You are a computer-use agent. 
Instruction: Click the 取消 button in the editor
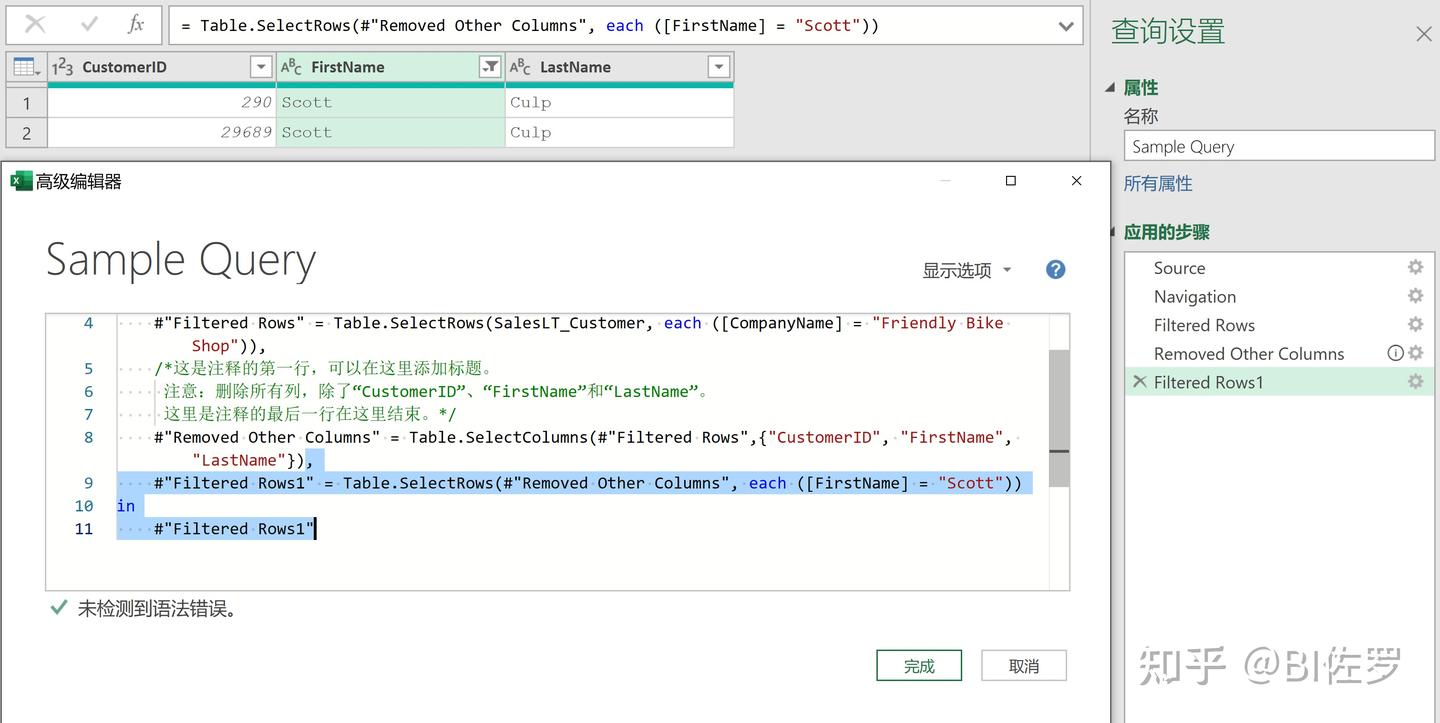[x=1023, y=664]
